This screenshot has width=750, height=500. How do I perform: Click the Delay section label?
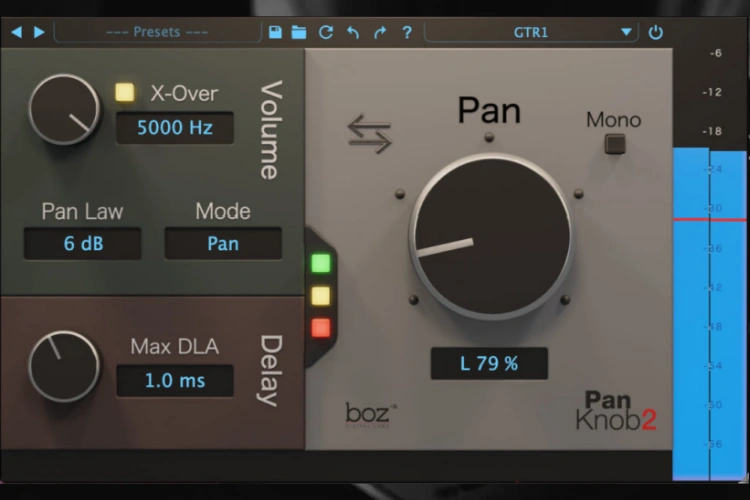pos(271,371)
